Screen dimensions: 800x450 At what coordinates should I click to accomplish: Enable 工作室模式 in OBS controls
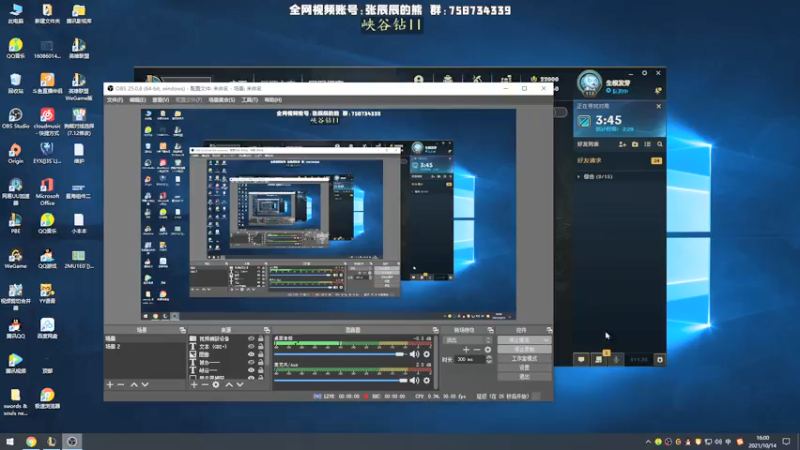[524, 358]
